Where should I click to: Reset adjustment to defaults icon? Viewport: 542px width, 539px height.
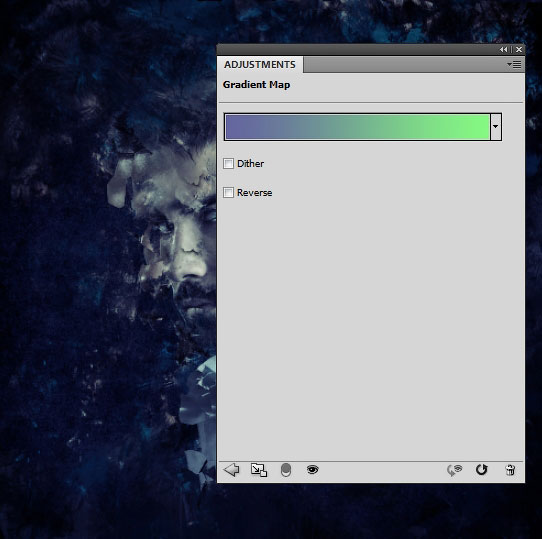482,470
